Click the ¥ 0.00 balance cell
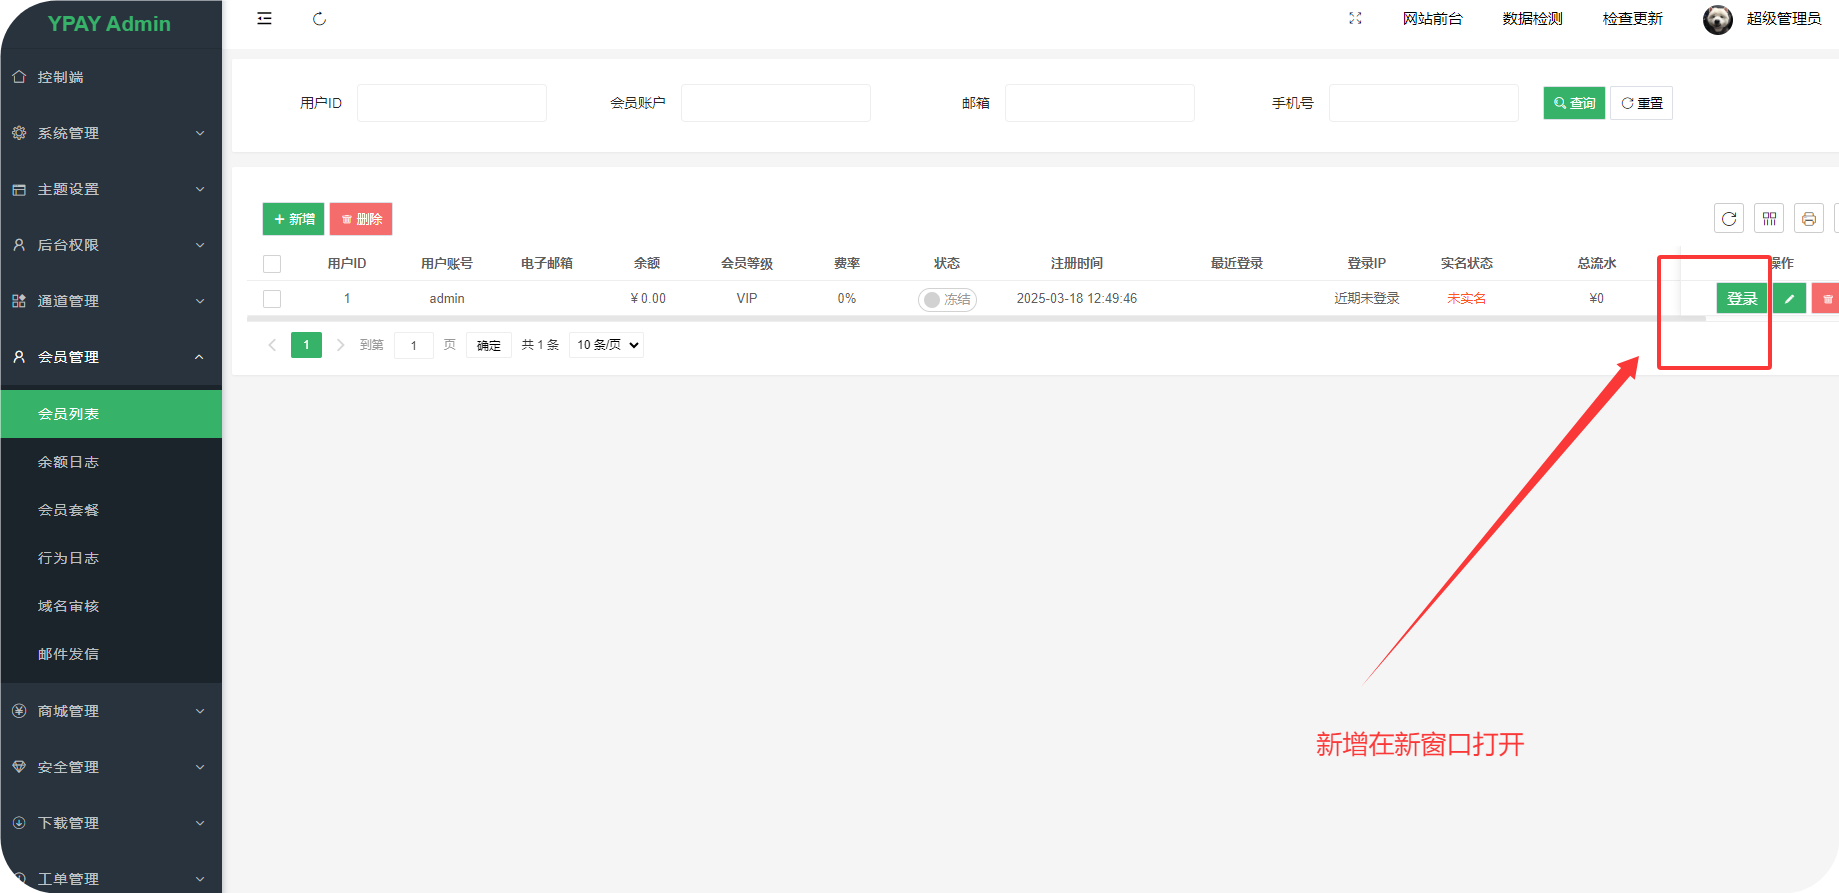Image resolution: width=1839 pixels, height=893 pixels. [x=648, y=298]
